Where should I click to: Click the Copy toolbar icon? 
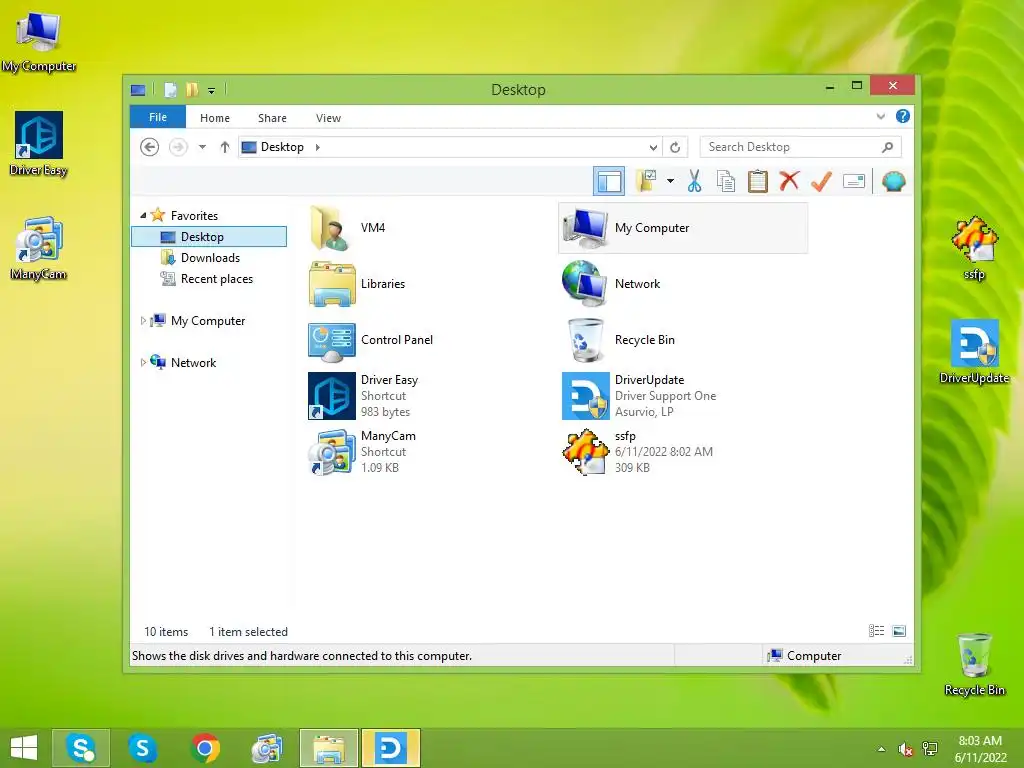coord(726,181)
